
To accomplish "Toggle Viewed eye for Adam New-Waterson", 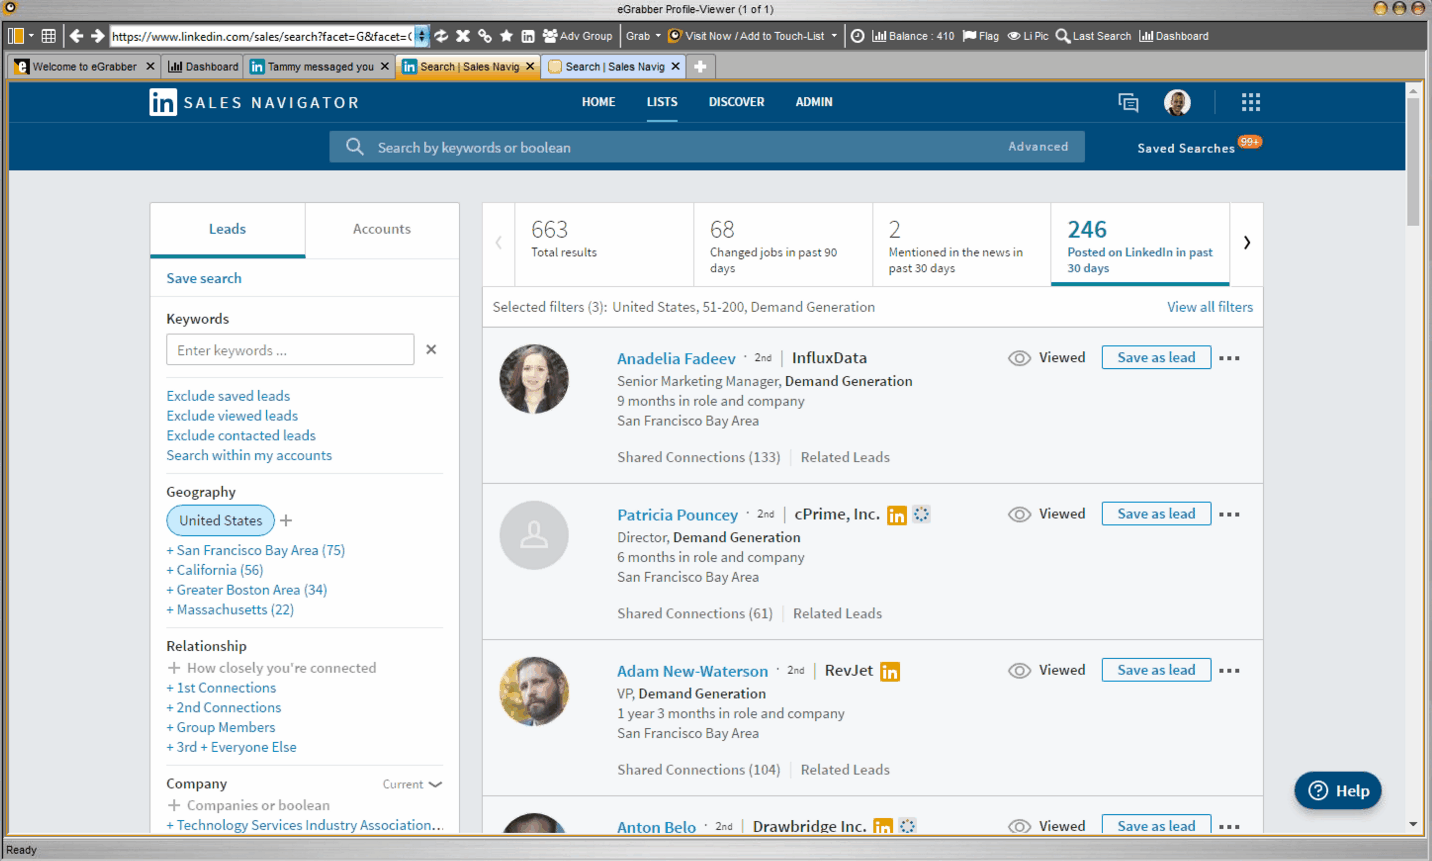I will (x=1019, y=671).
